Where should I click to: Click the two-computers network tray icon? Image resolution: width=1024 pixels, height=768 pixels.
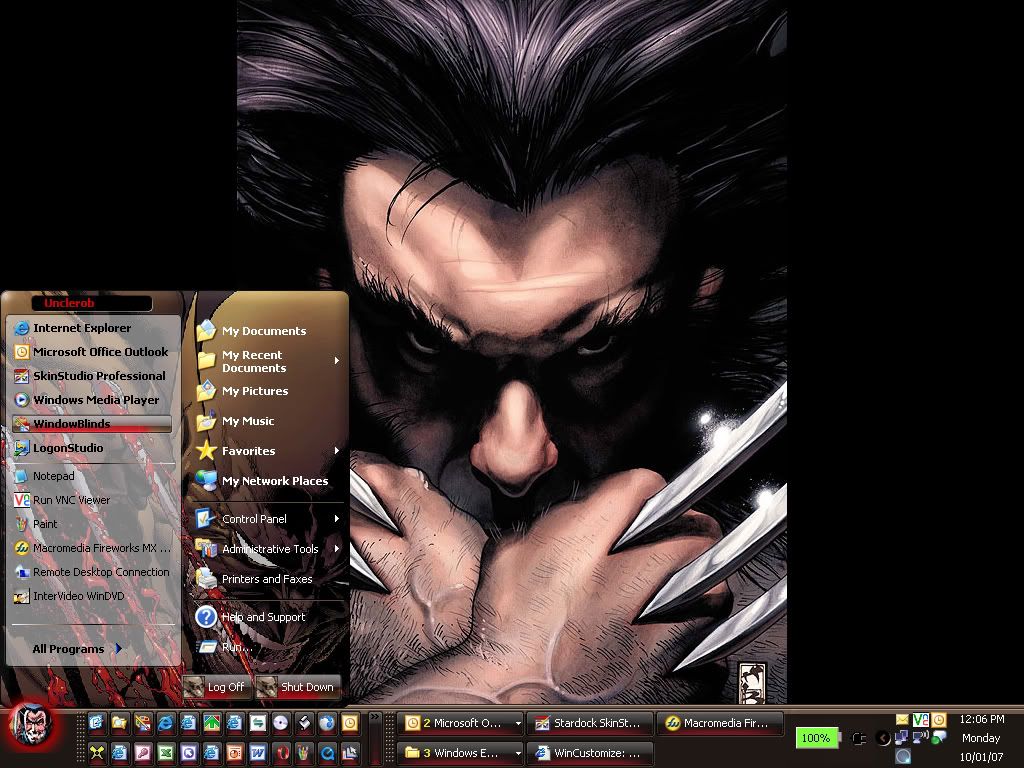pyautogui.click(x=901, y=738)
